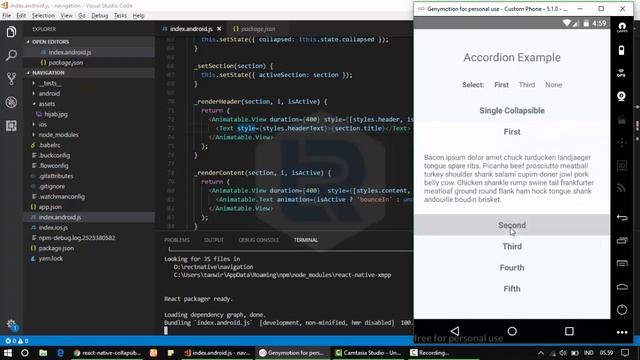The image size is (640, 360).
Task: Expand the Fourth accordion section
Action: (x=512, y=268)
